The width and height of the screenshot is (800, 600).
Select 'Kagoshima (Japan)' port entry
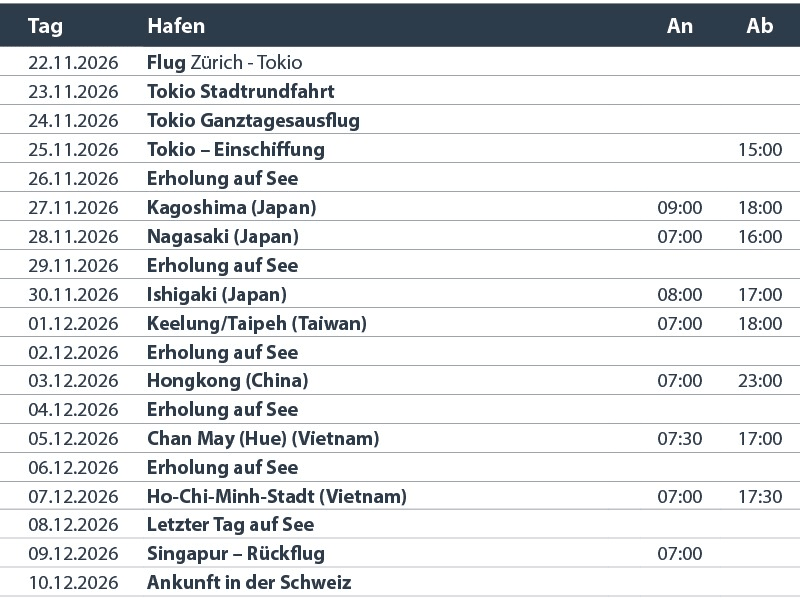(231, 208)
